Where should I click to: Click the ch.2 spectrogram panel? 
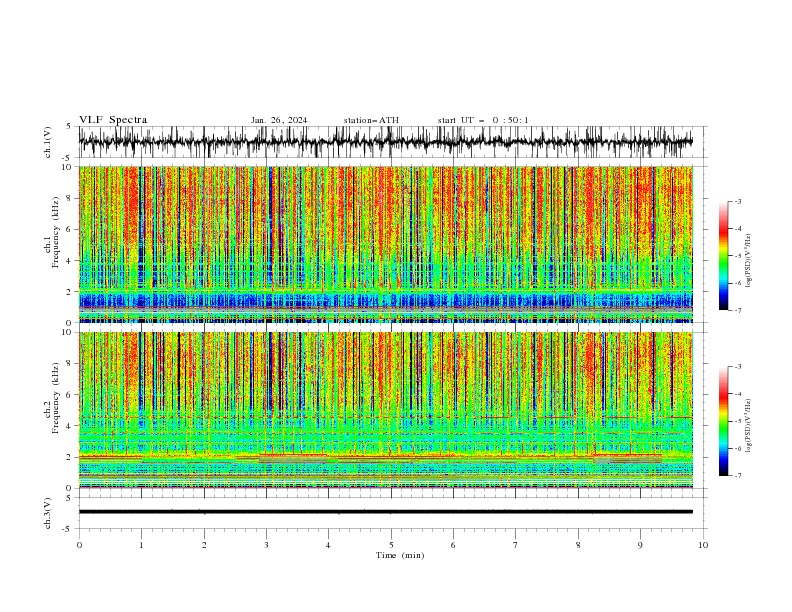coord(386,410)
